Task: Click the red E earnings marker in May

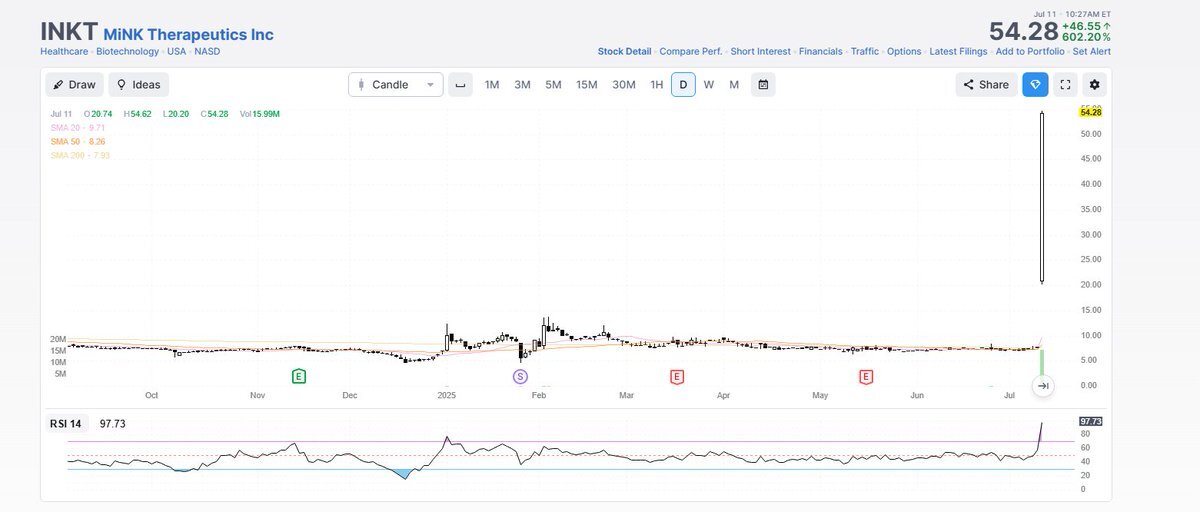Action: coord(866,376)
